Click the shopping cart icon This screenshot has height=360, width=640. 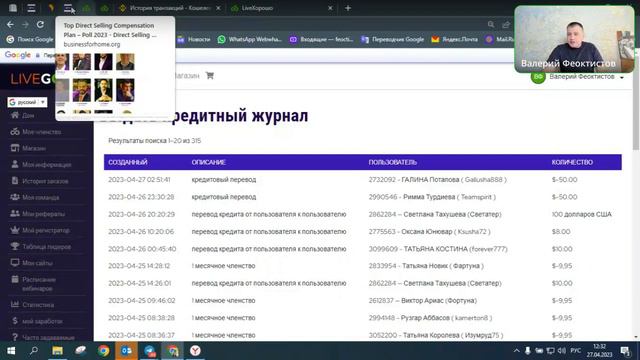(210, 76)
